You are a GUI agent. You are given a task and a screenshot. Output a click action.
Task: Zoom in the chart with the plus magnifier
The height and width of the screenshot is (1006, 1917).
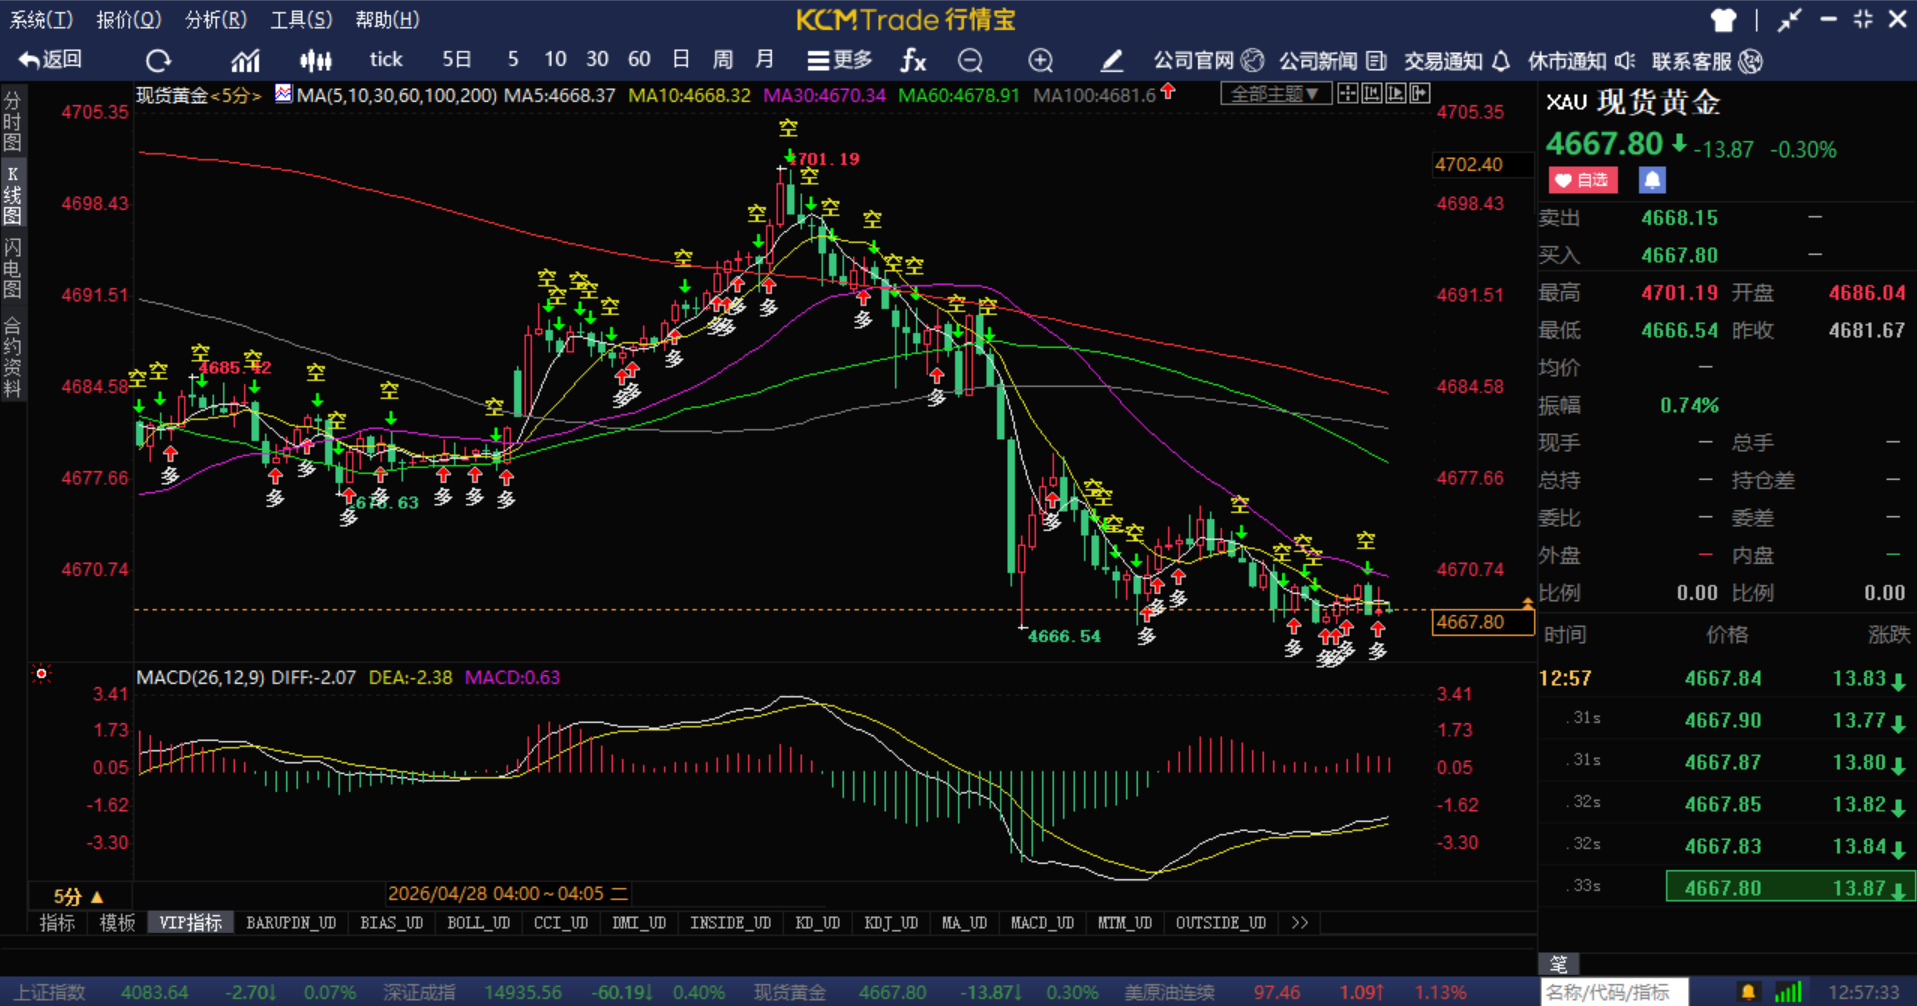click(1040, 61)
